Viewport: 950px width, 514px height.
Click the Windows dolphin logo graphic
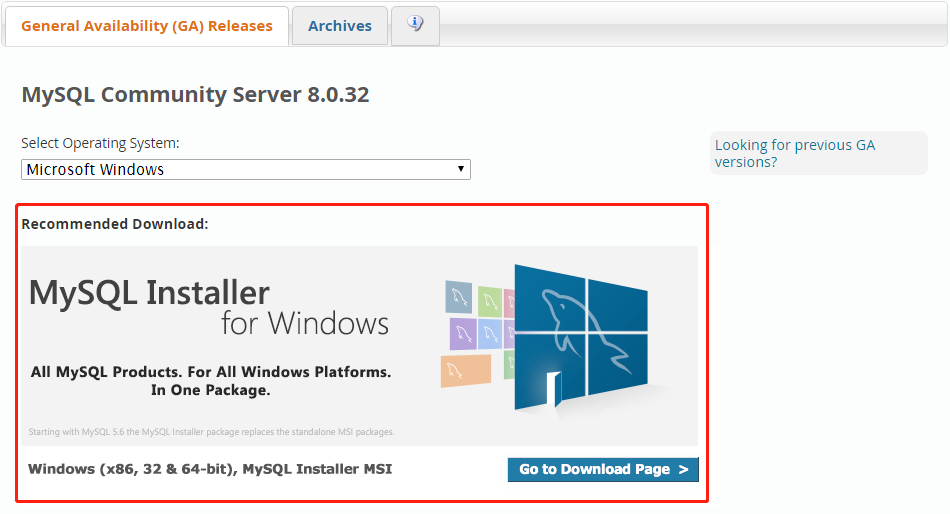[x=580, y=337]
